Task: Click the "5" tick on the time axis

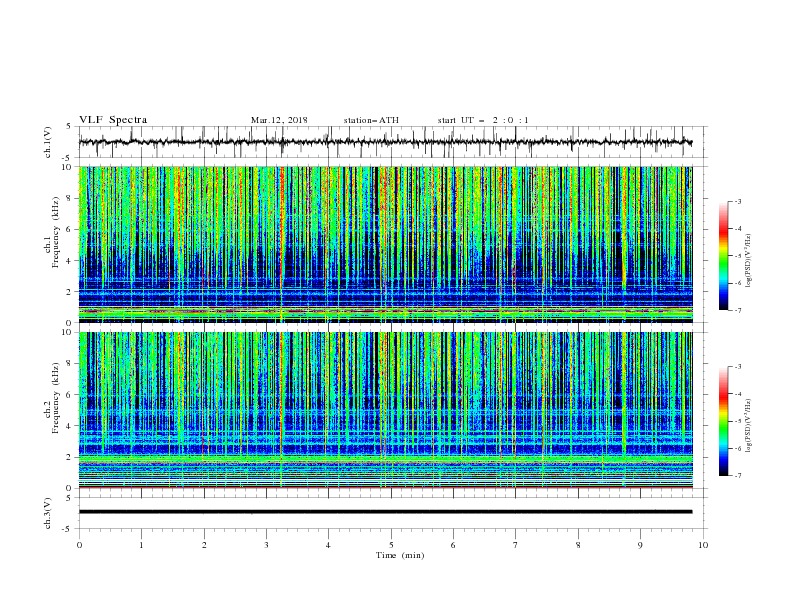Action: coord(391,545)
